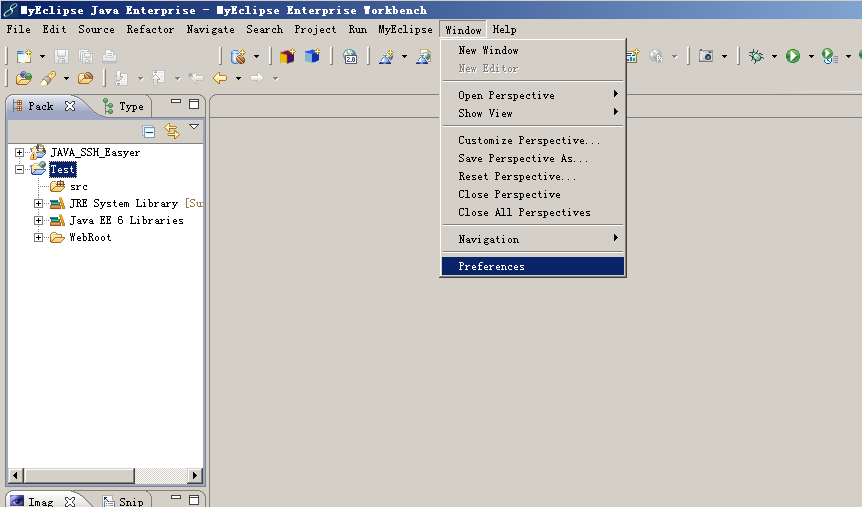Click the New file wizard icon
This screenshot has width=862, height=507.
(24, 56)
